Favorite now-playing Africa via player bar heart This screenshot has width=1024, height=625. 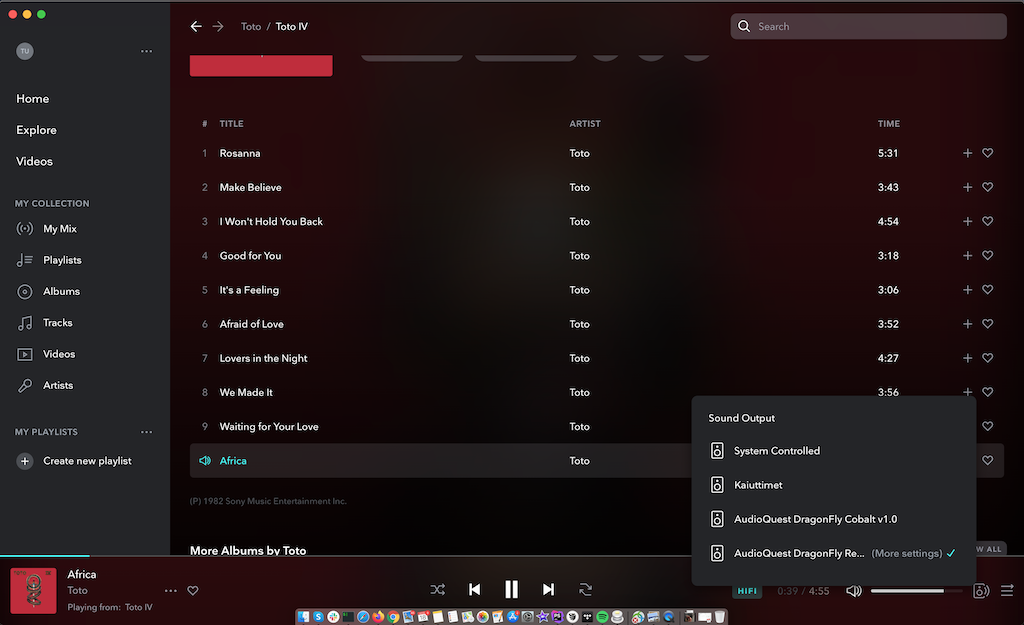(193, 590)
